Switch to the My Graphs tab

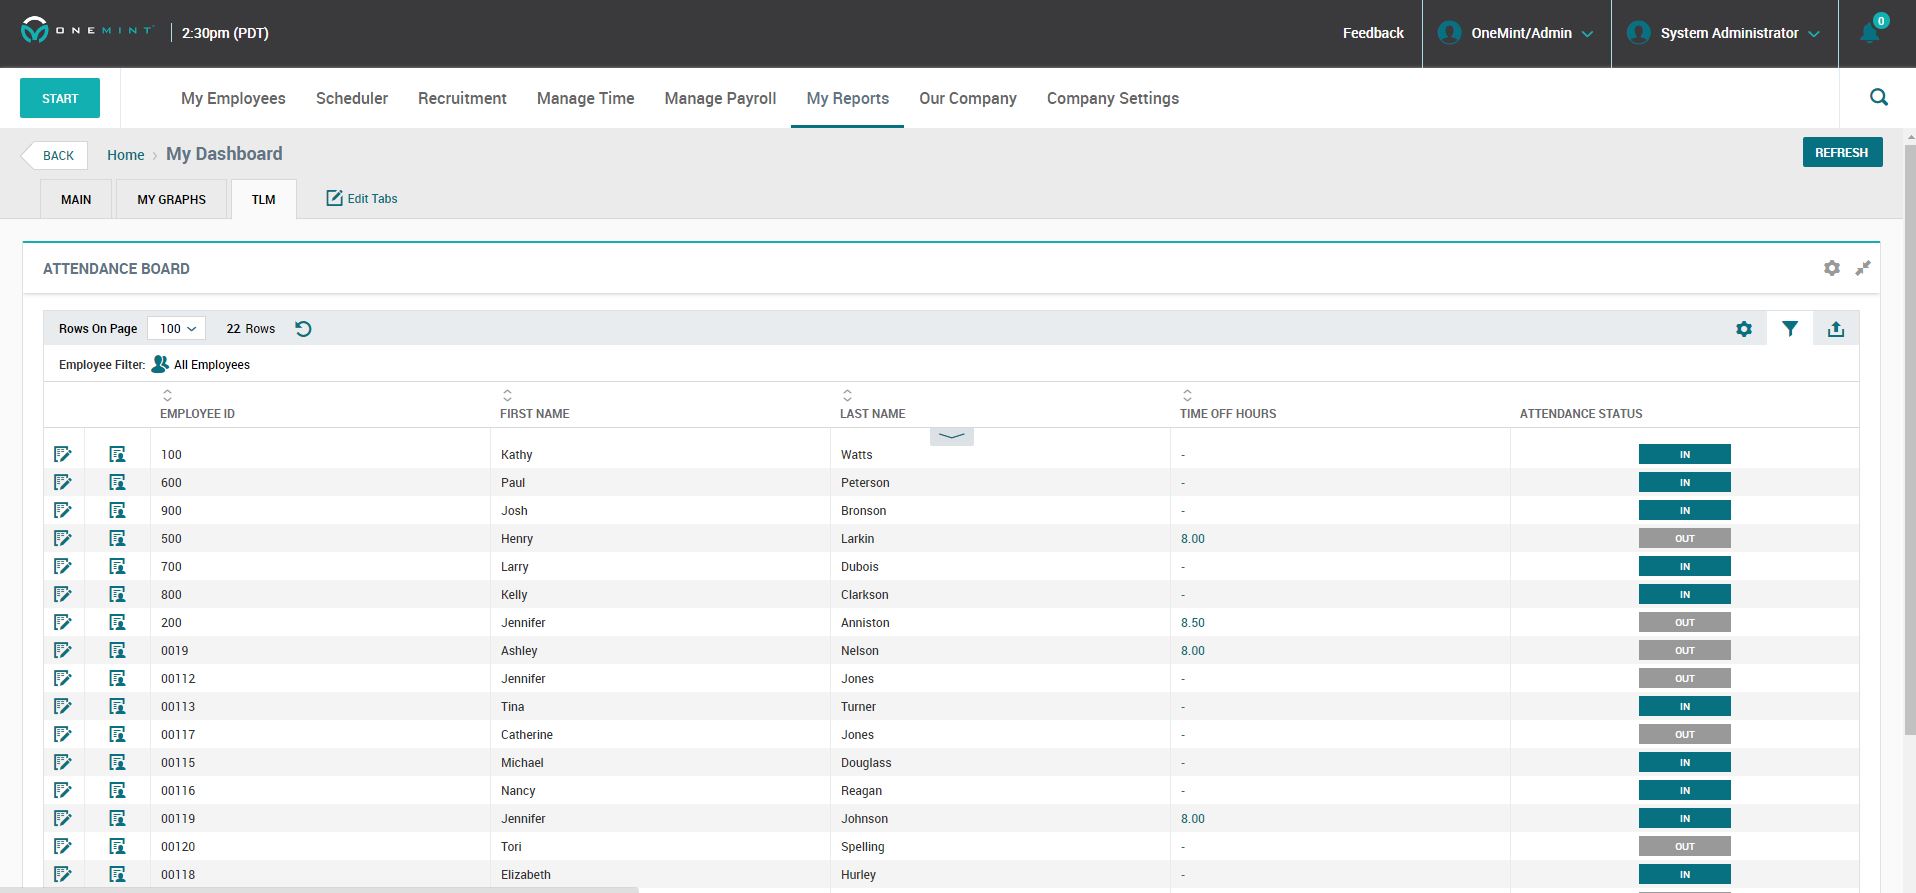pyautogui.click(x=171, y=199)
